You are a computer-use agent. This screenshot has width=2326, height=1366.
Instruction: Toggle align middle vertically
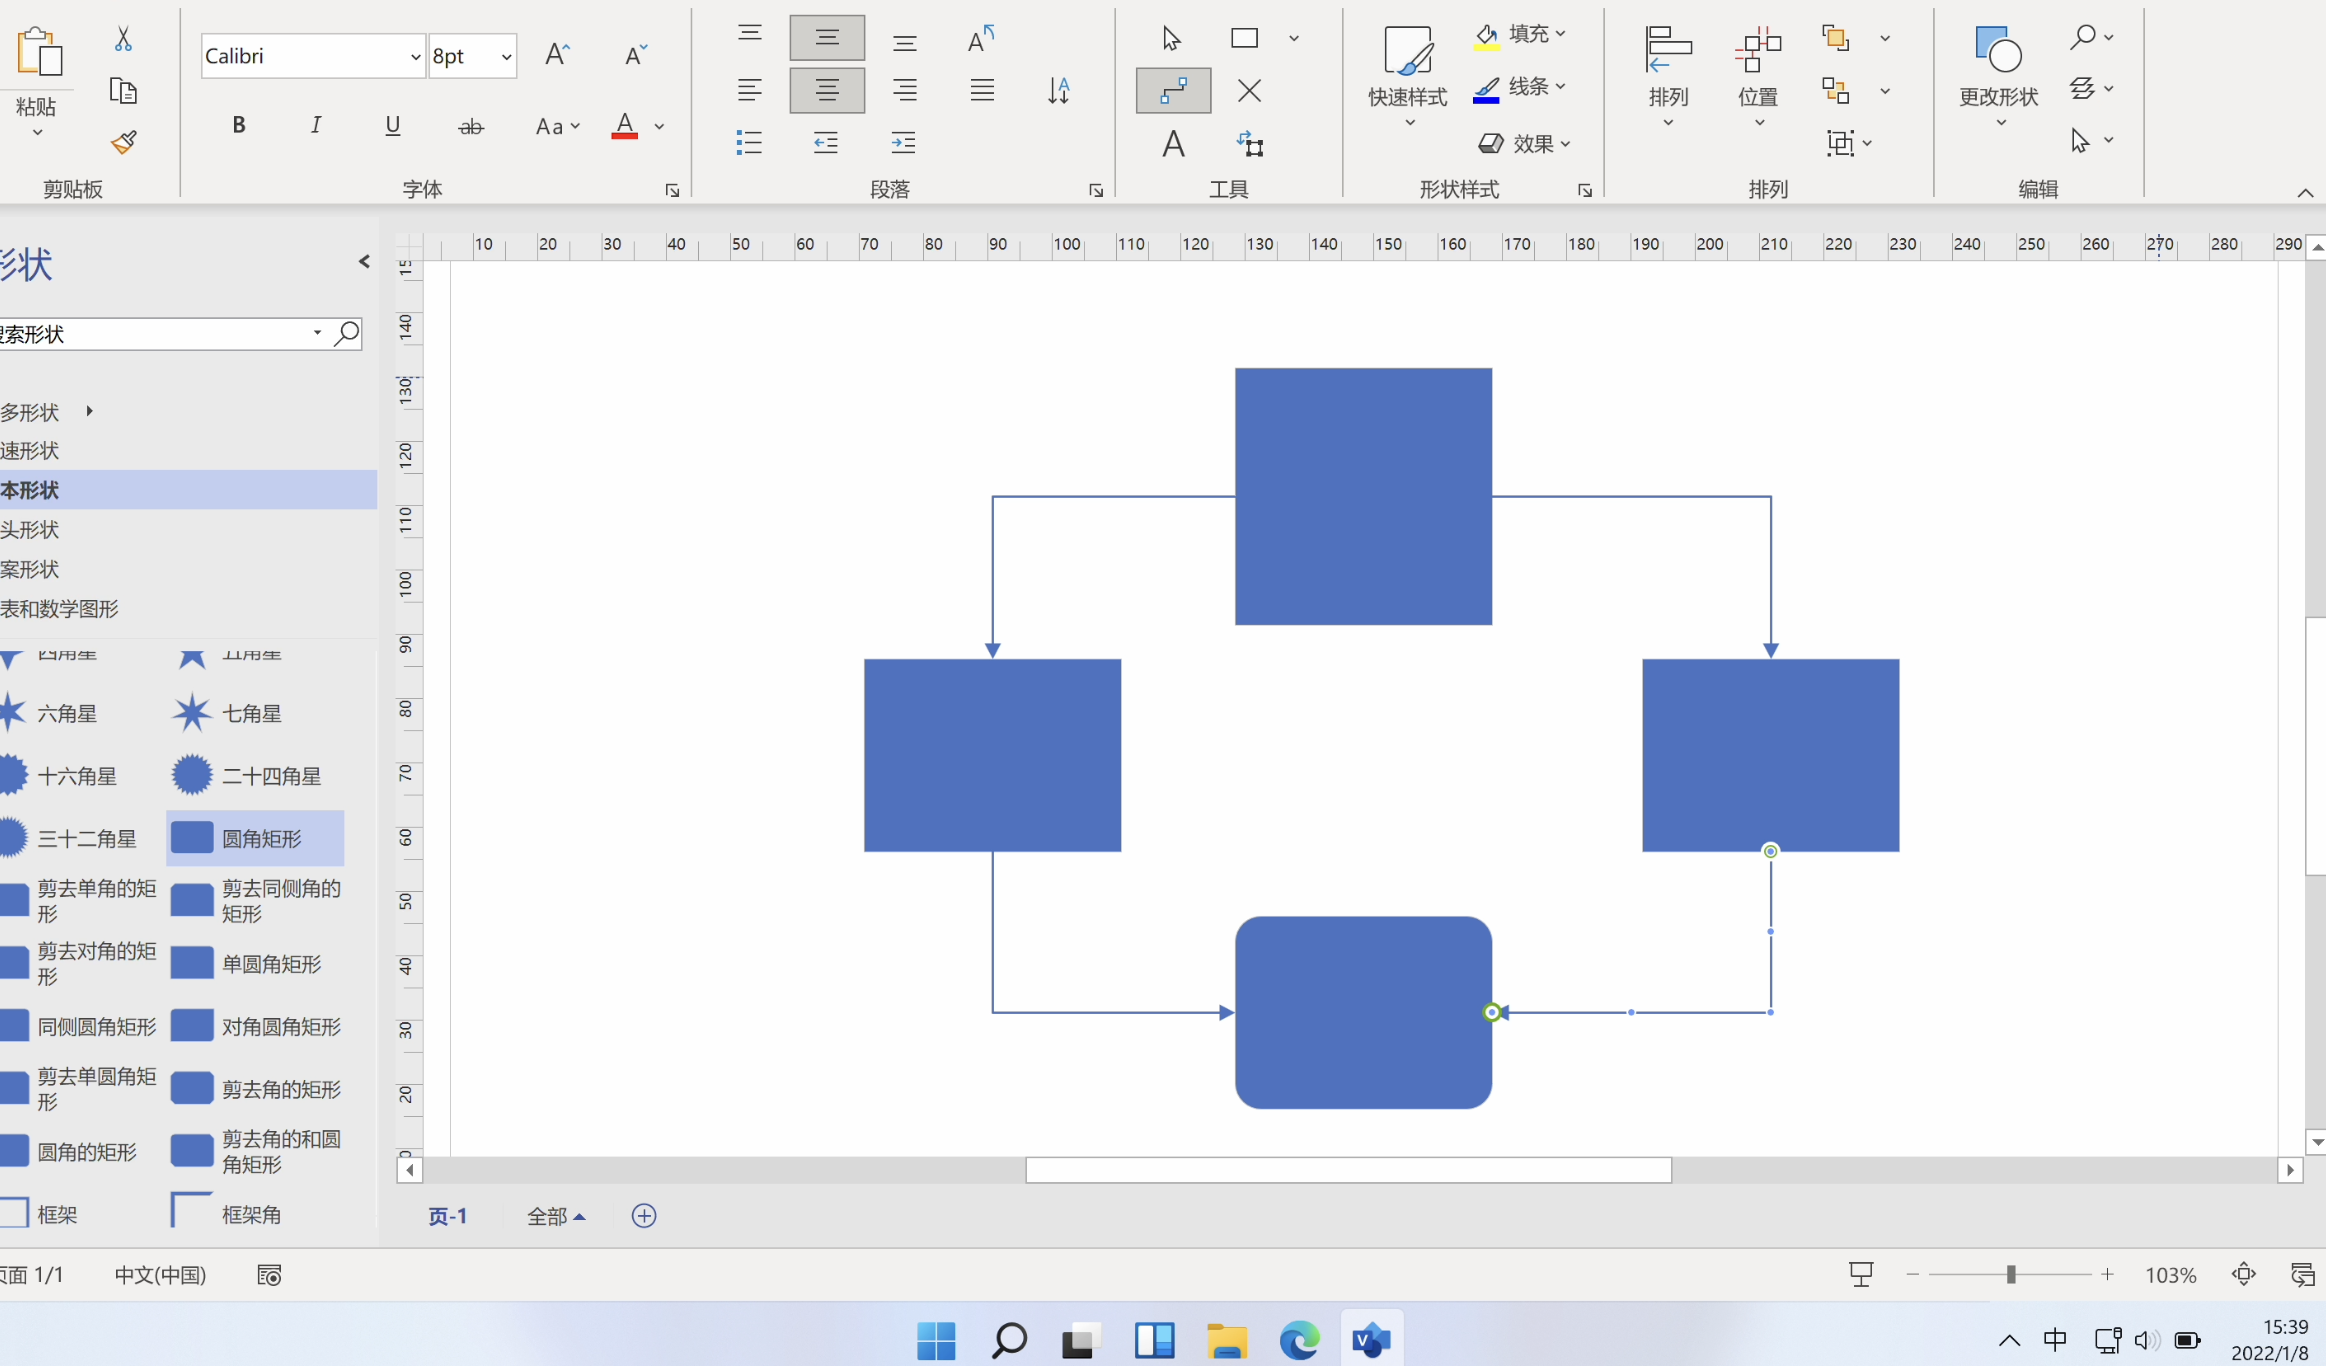pyautogui.click(x=827, y=38)
